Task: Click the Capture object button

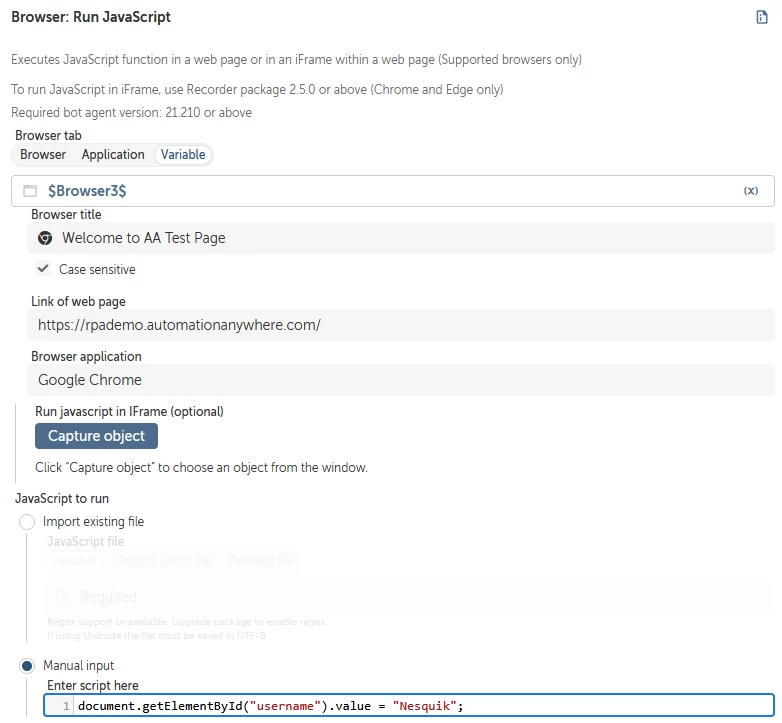Action: point(96,436)
